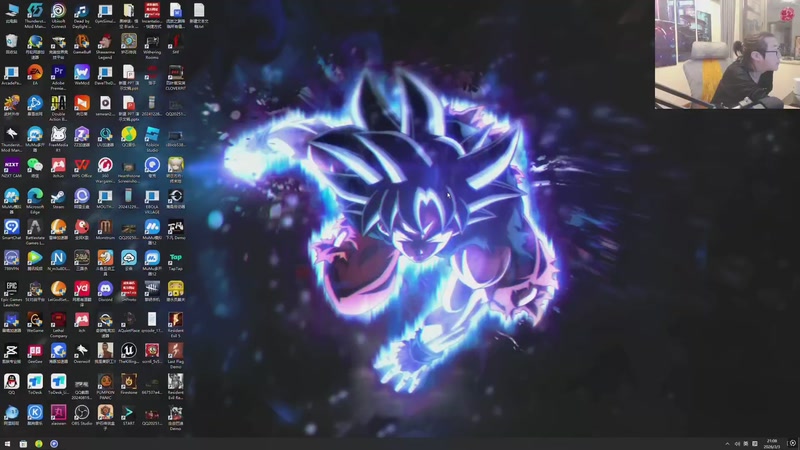Launch the Epic Games Launcher shortcut

11,294
